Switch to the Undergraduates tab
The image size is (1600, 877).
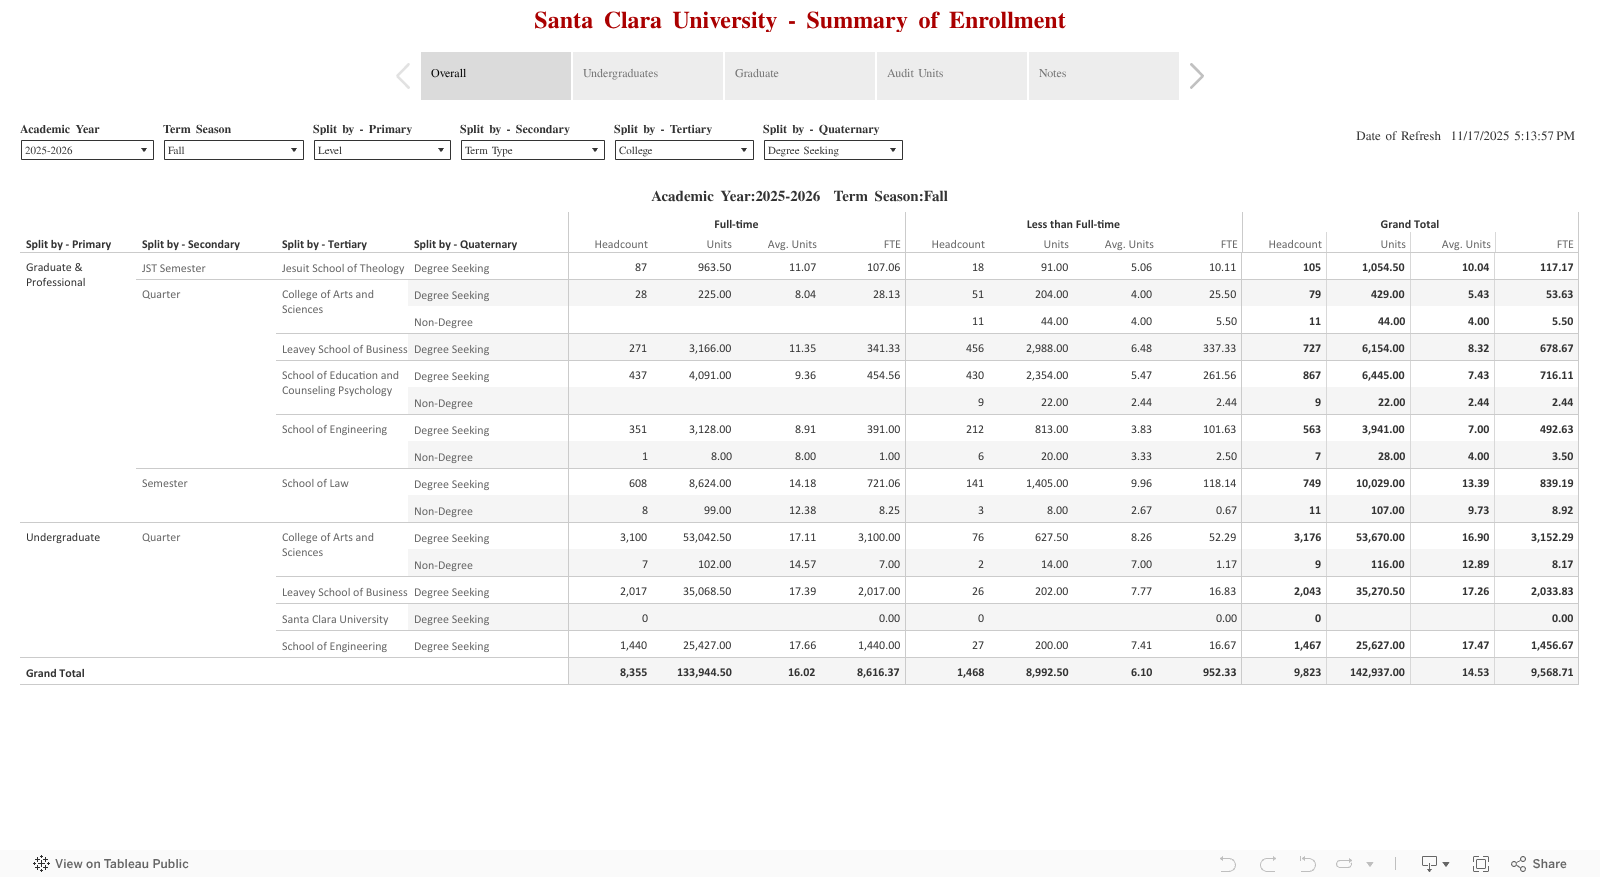pyautogui.click(x=648, y=76)
